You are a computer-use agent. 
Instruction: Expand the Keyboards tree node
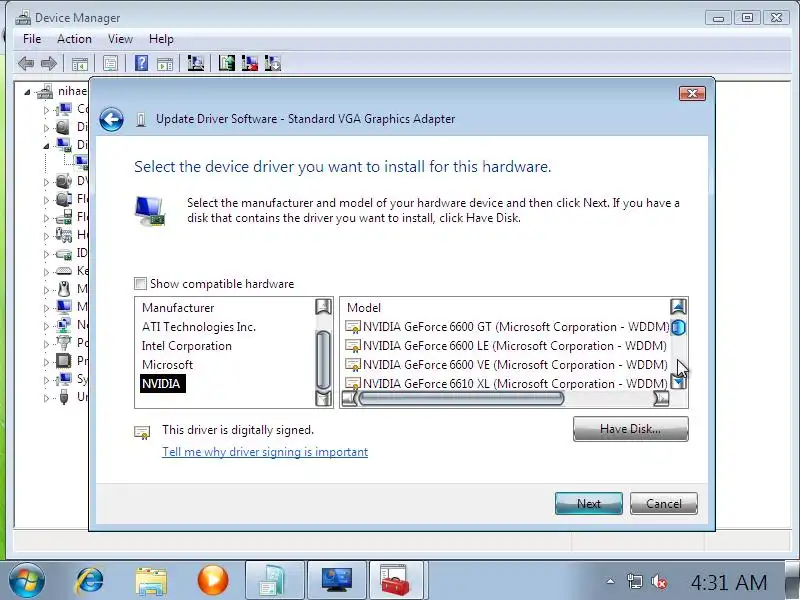46,272
